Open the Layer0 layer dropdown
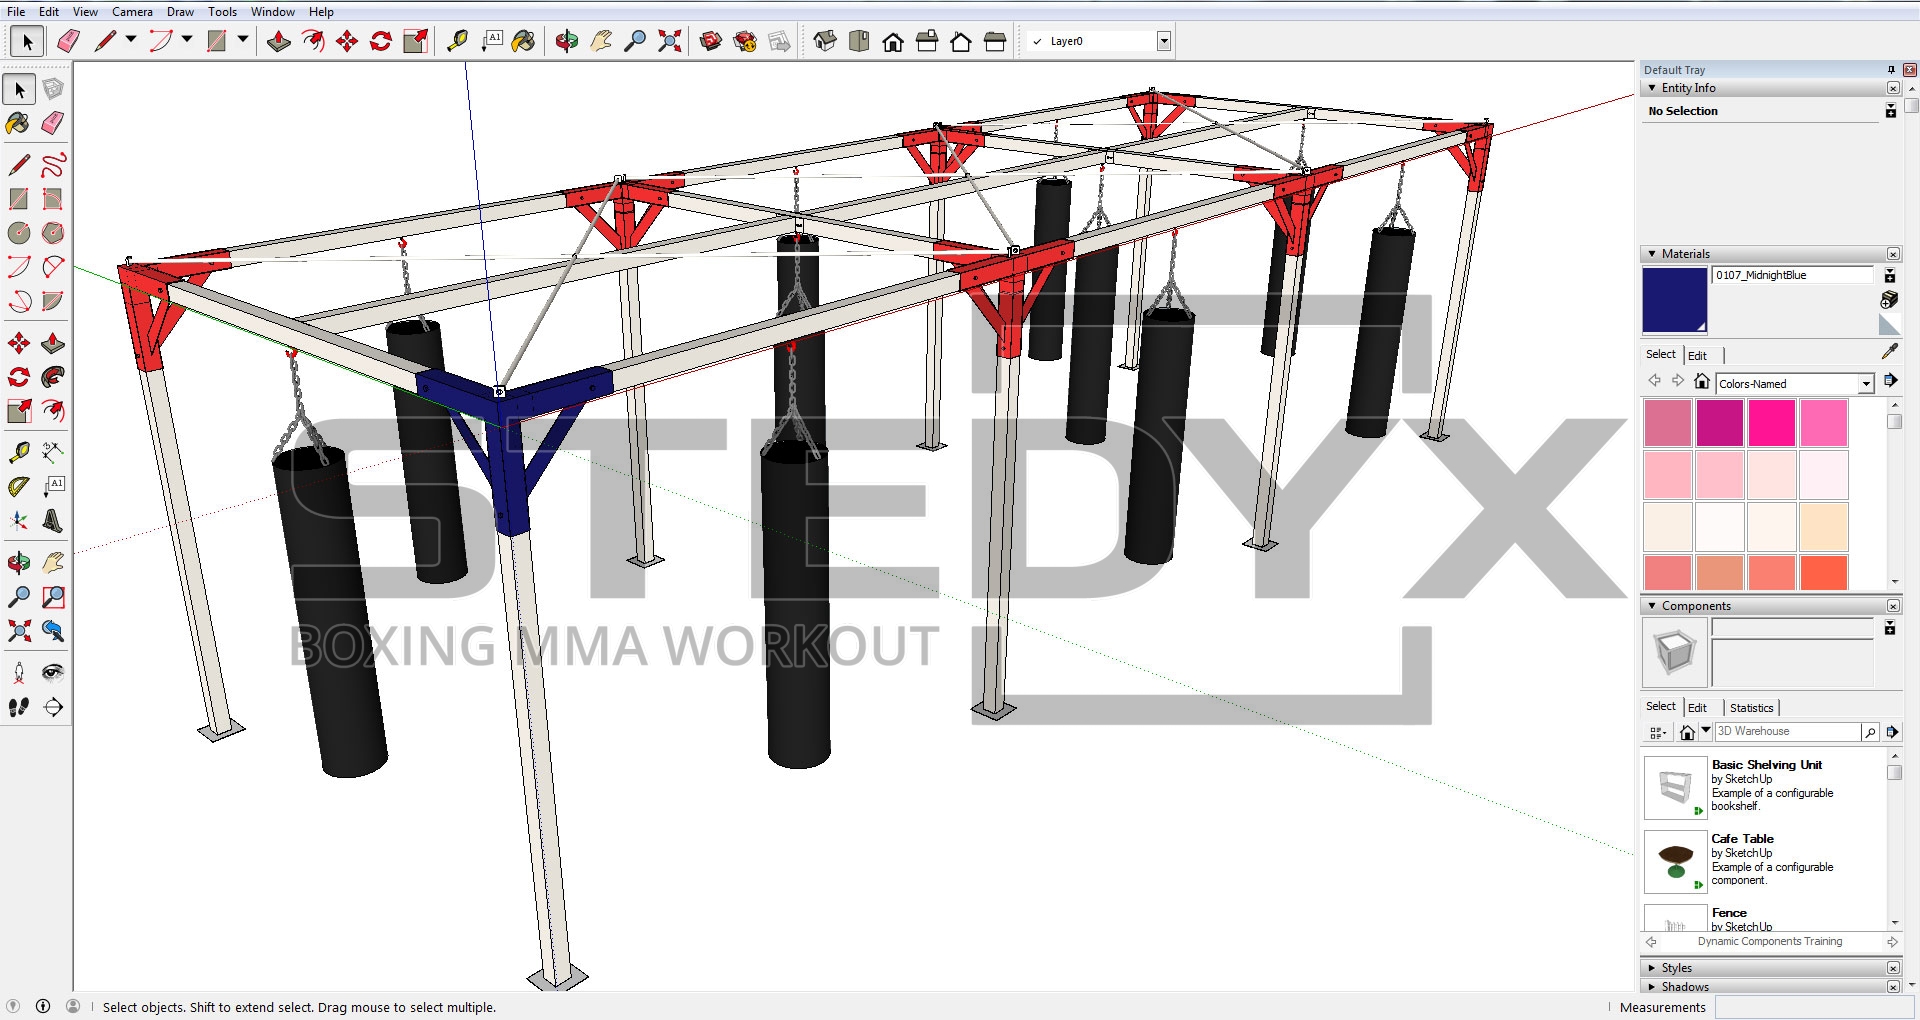The width and height of the screenshot is (1920, 1020). tap(1164, 41)
